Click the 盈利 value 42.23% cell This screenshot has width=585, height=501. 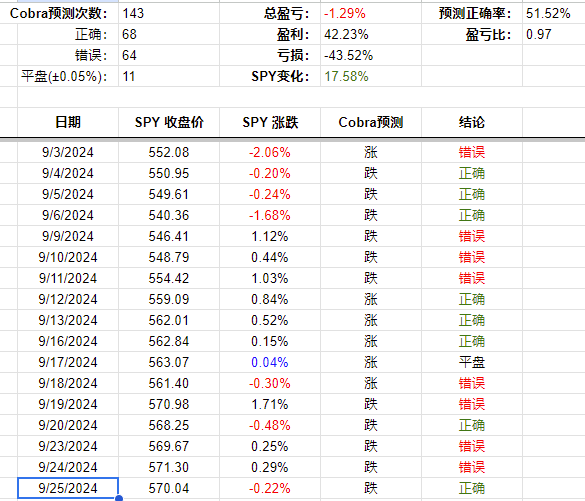pos(371,34)
